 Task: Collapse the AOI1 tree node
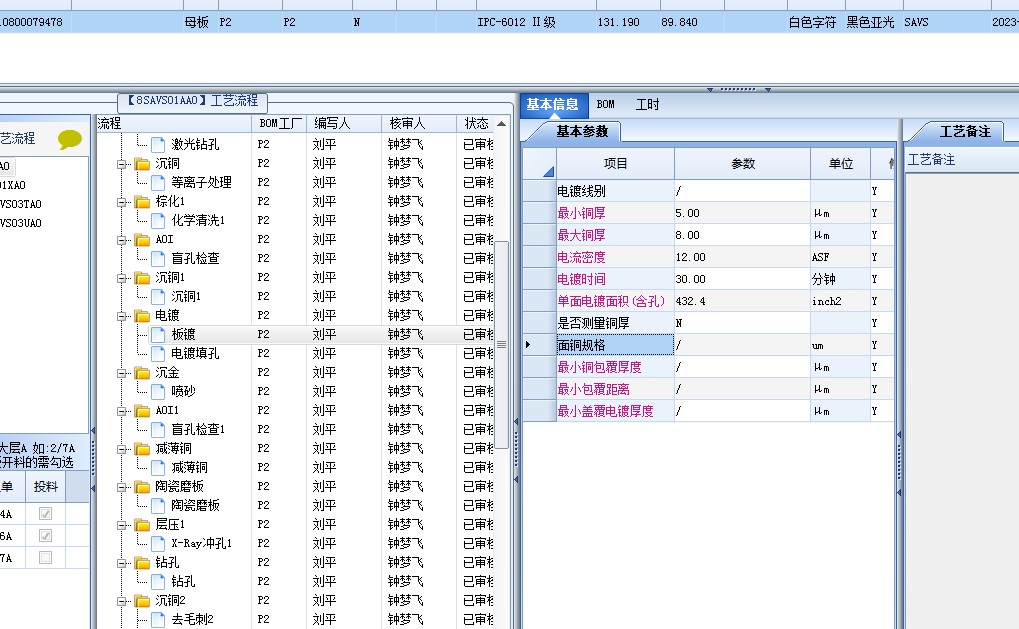click(x=122, y=411)
